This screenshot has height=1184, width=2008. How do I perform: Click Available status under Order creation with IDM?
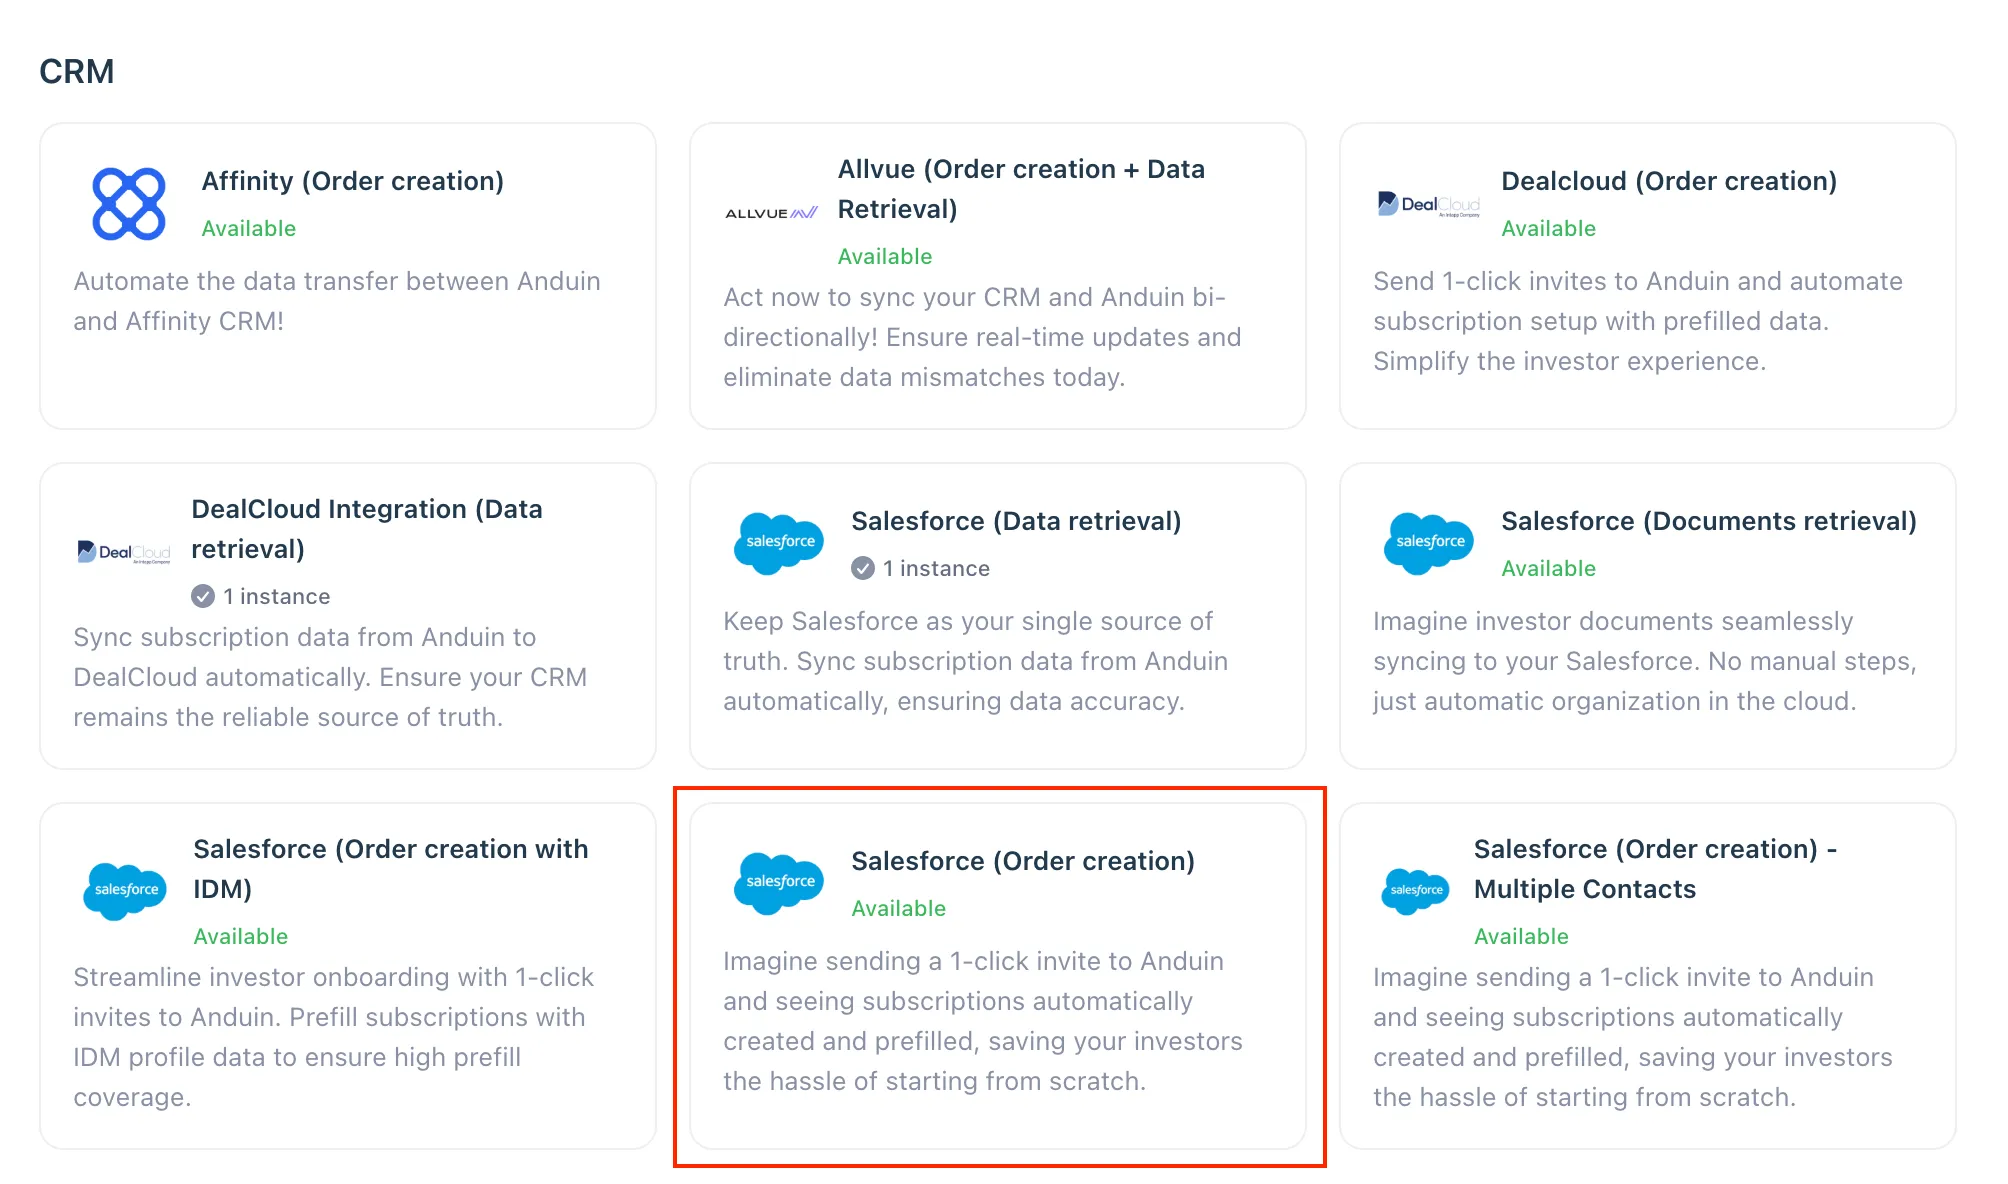point(241,936)
